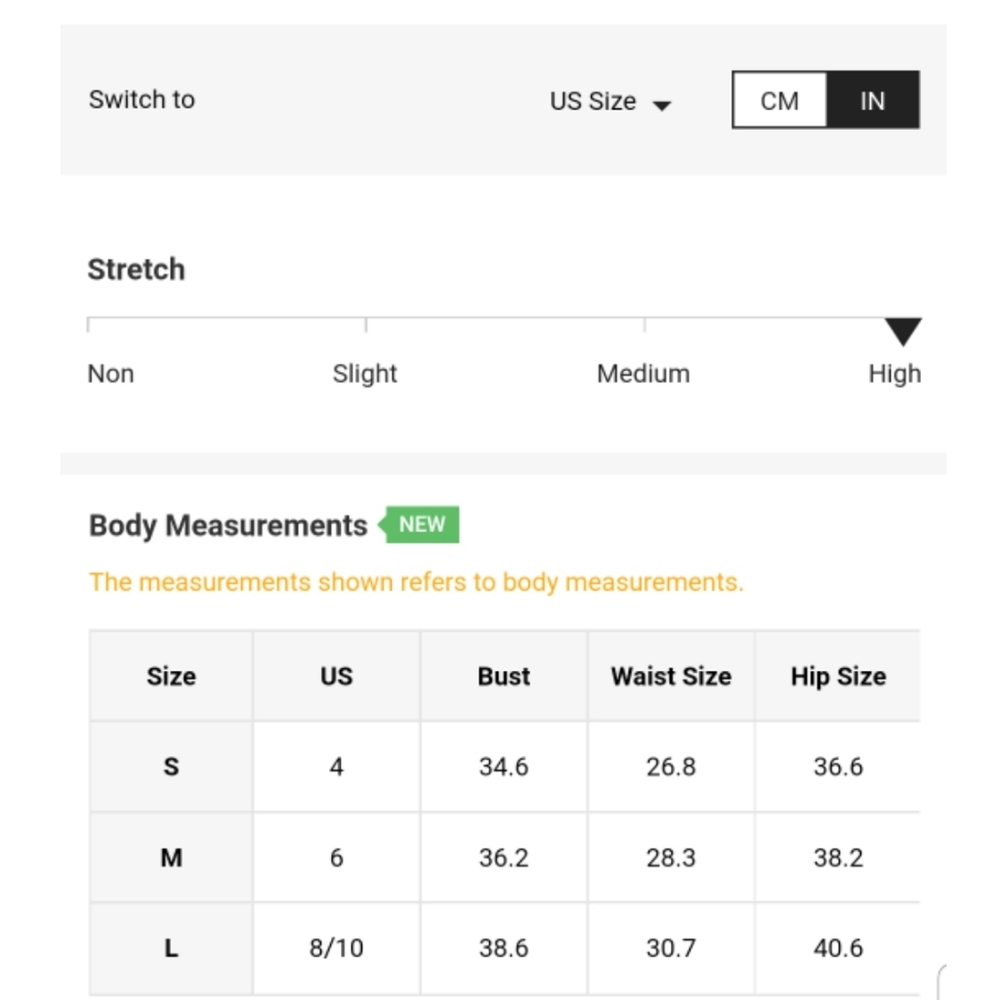Click the Hip Size column header
The height and width of the screenshot is (1000, 1000).
coord(838,676)
